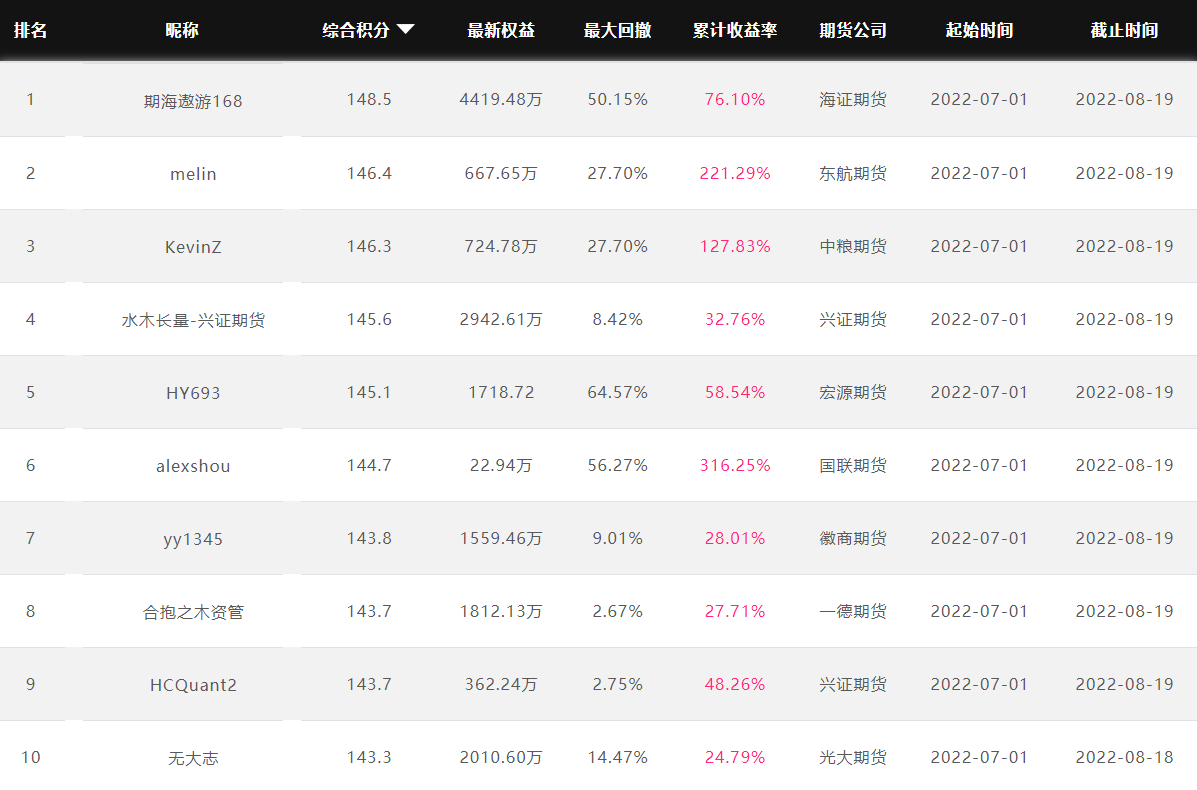This screenshot has height=790, width=1197.
Task: Click score value 148.5
Action: click(369, 99)
